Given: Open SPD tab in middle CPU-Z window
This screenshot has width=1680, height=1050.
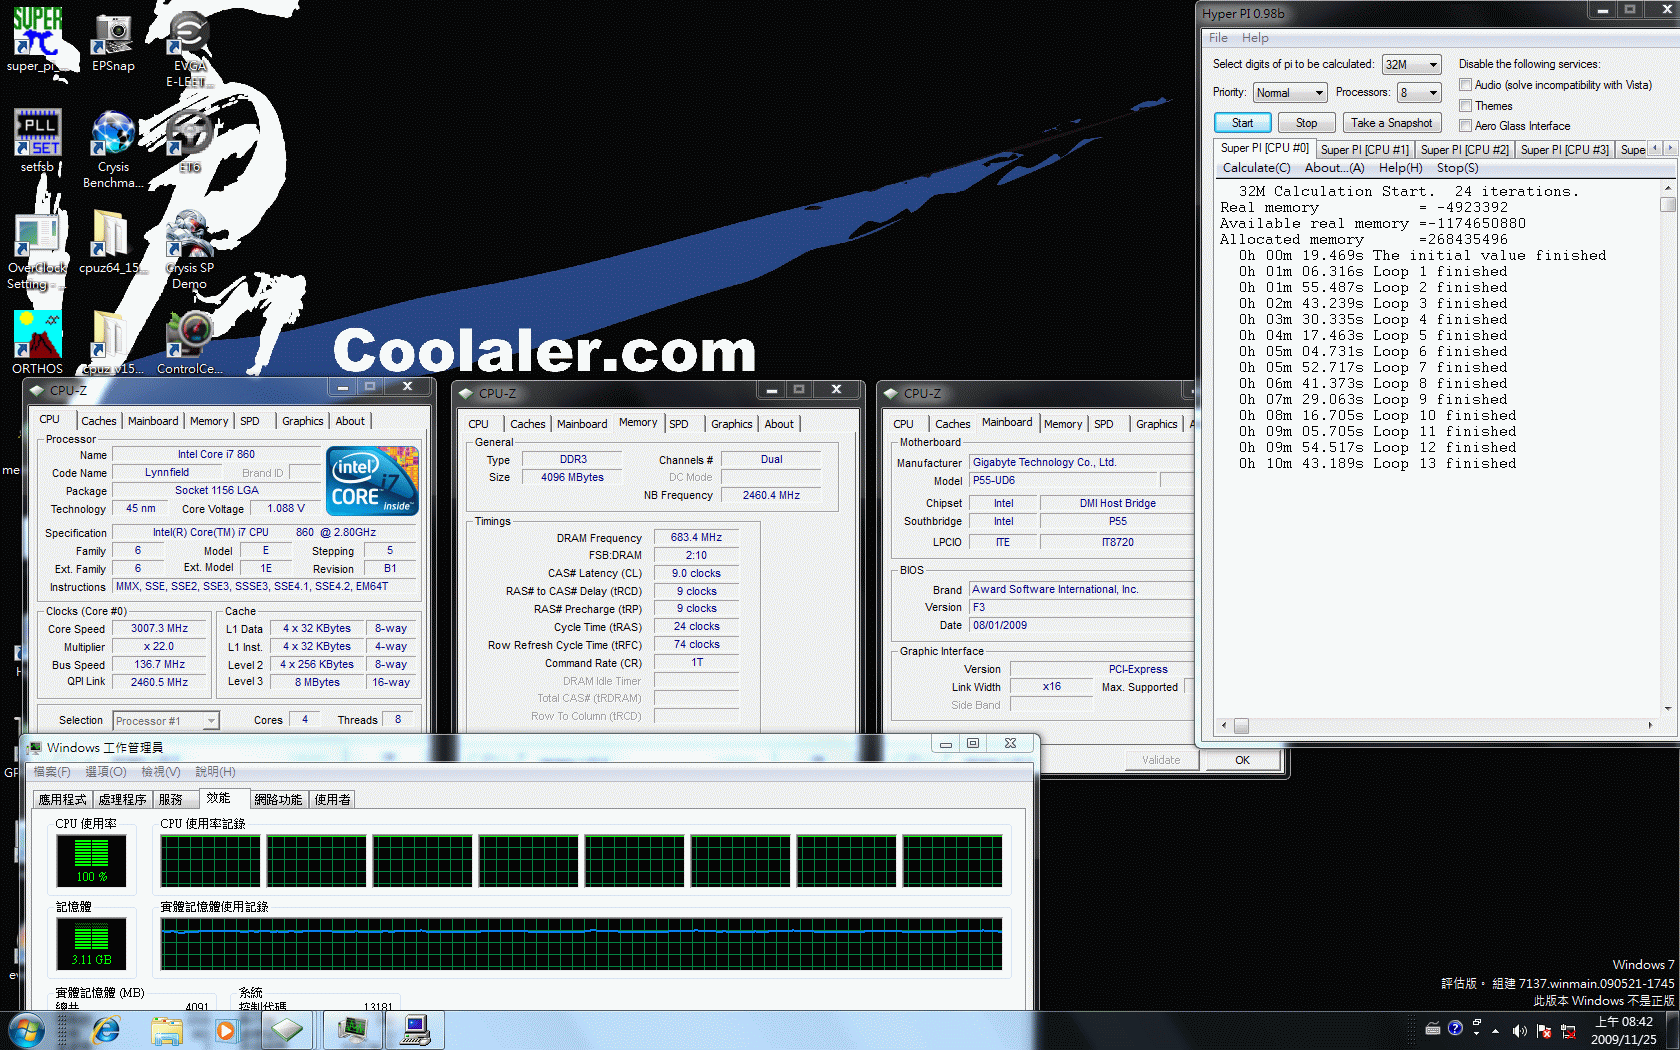Looking at the screenshot, I should [x=679, y=425].
